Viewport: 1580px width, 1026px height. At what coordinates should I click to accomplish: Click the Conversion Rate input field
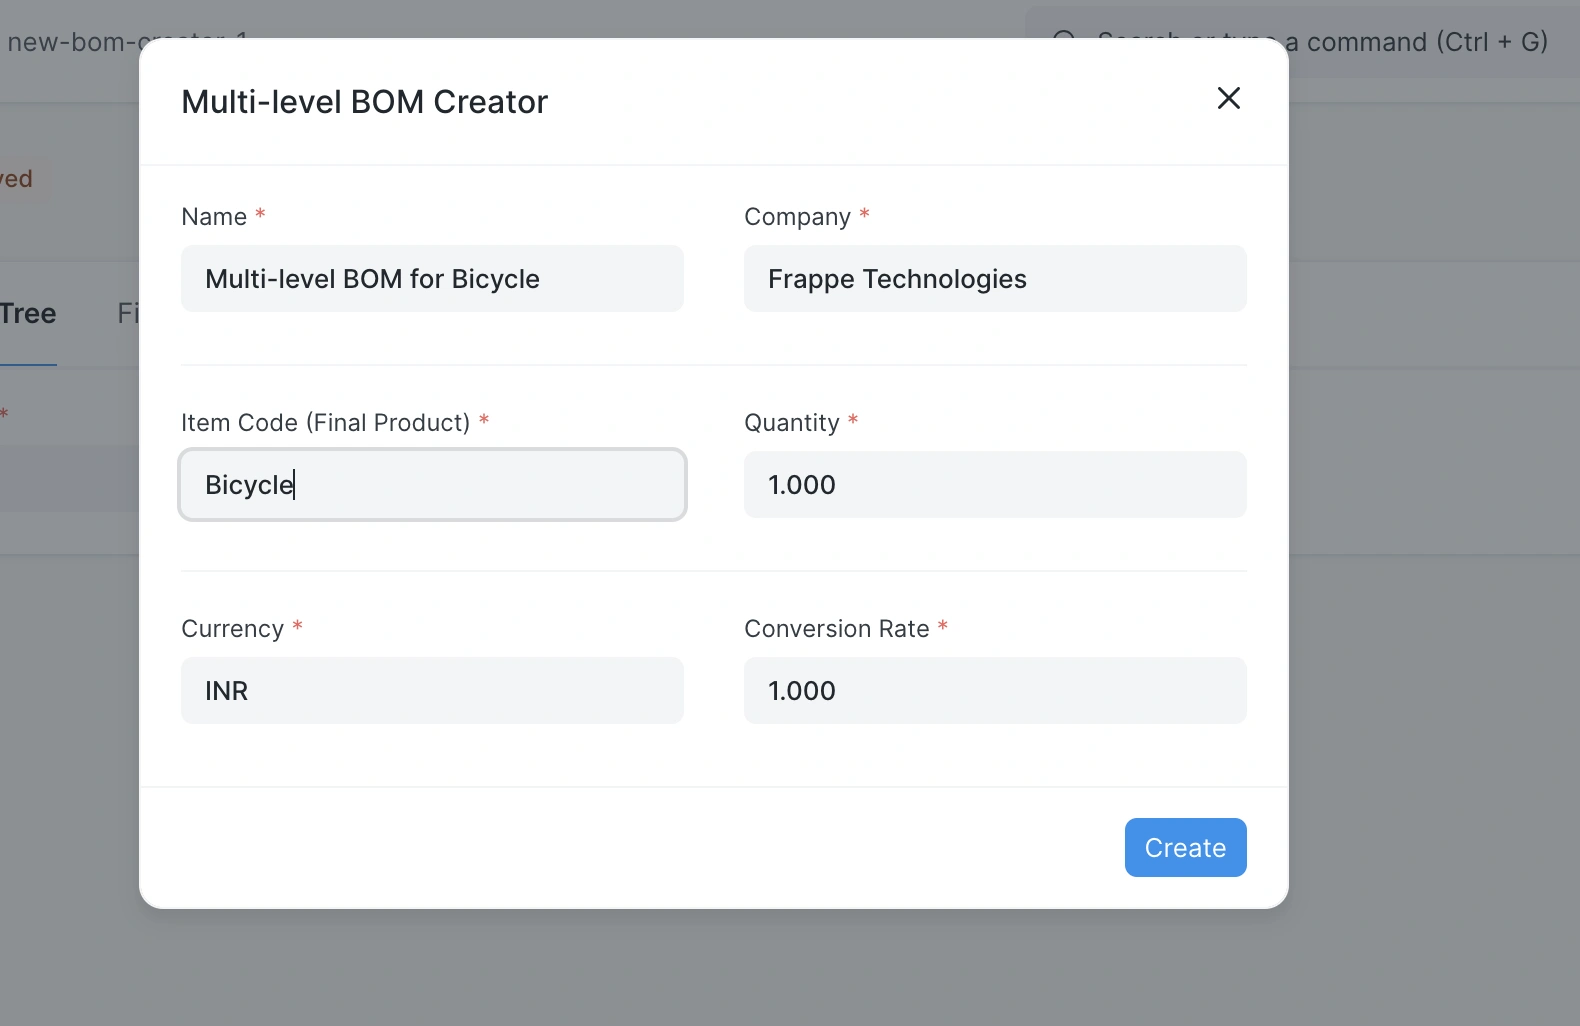[994, 691]
